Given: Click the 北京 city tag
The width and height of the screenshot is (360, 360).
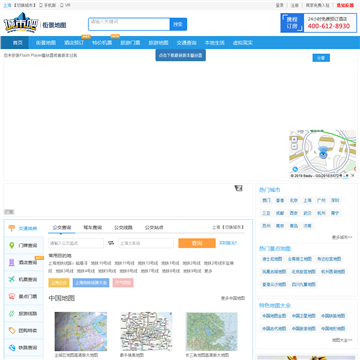Looking at the screenshot, I should point(294,200).
